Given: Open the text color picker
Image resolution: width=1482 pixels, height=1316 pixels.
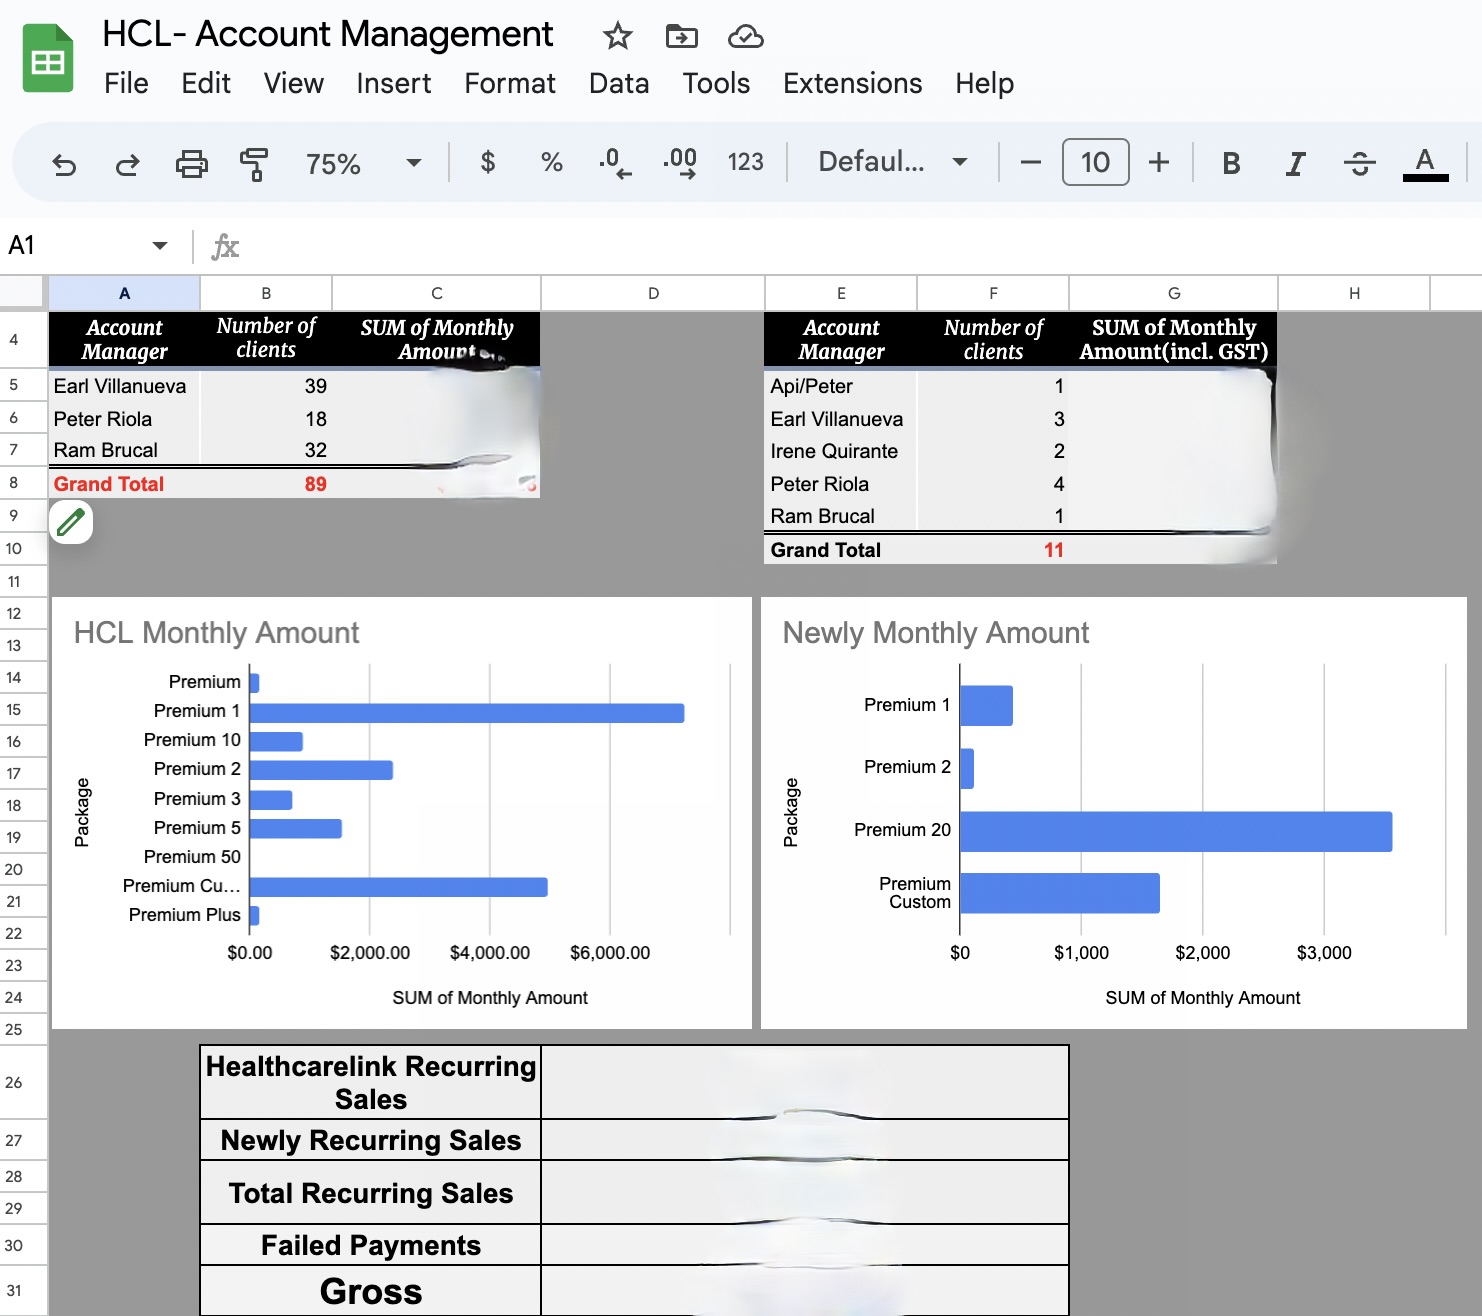Looking at the screenshot, I should [x=1425, y=163].
